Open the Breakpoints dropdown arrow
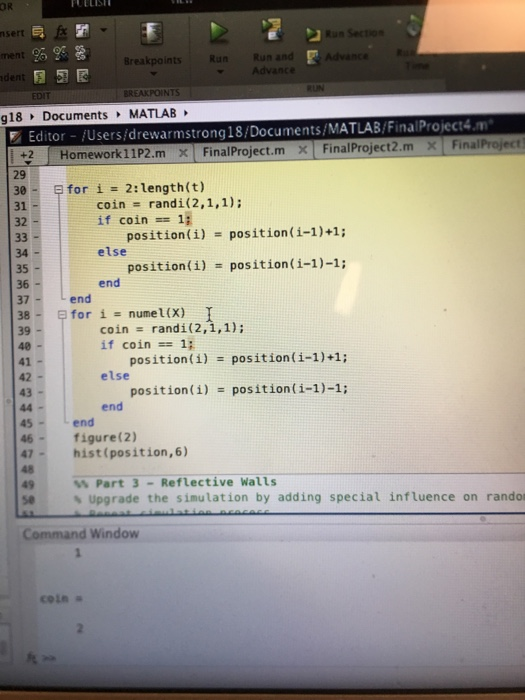The image size is (525, 700). pos(153,73)
